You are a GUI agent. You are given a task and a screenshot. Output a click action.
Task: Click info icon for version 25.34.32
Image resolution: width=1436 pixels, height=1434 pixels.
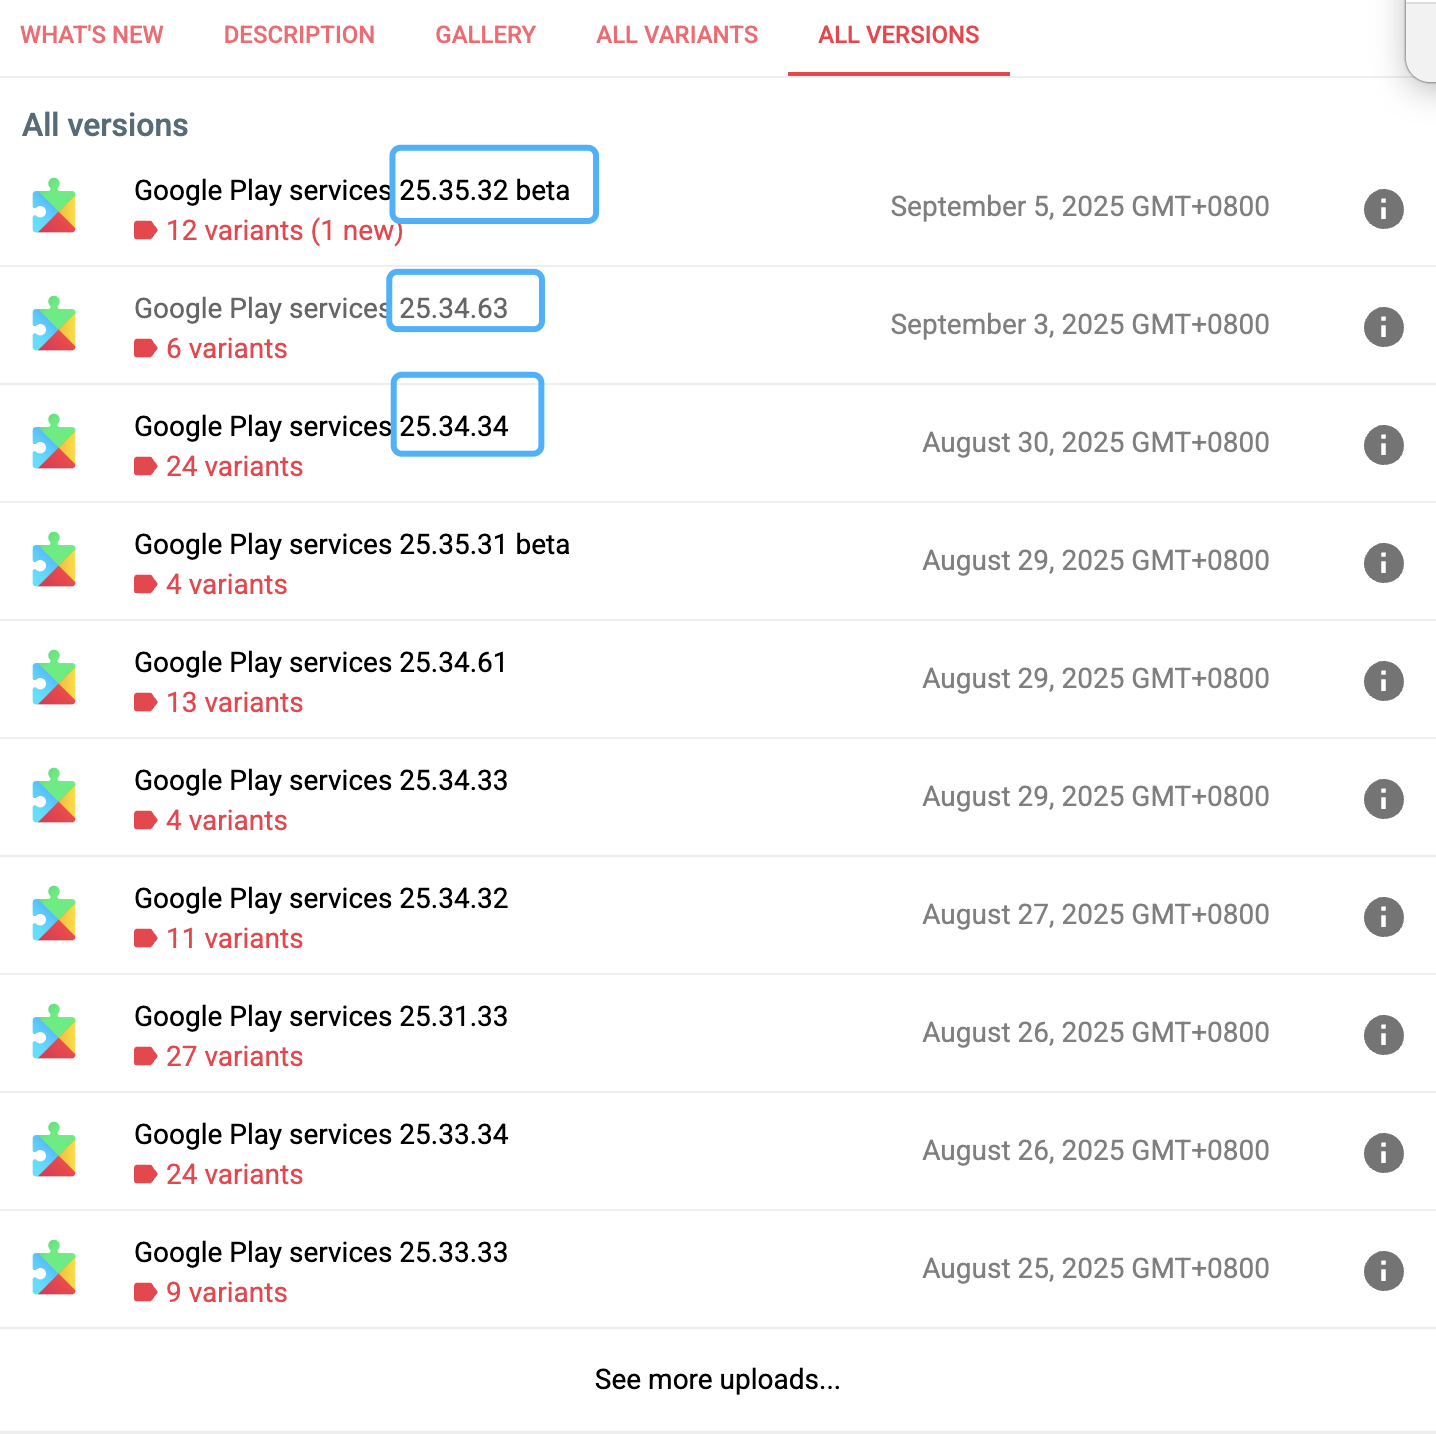[x=1383, y=917]
